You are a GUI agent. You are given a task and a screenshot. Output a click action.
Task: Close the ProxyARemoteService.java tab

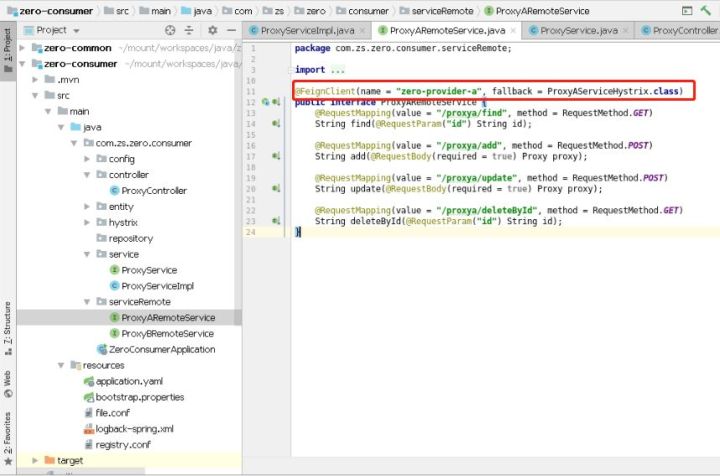pyautogui.click(x=513, y=31)
